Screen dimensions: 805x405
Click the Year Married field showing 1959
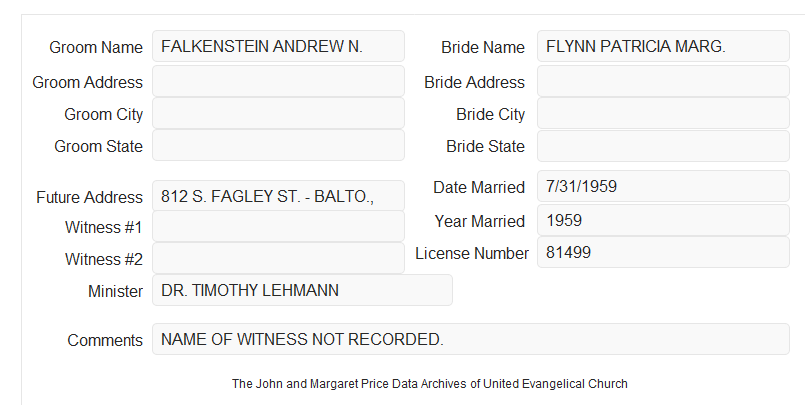click(663, 221)
